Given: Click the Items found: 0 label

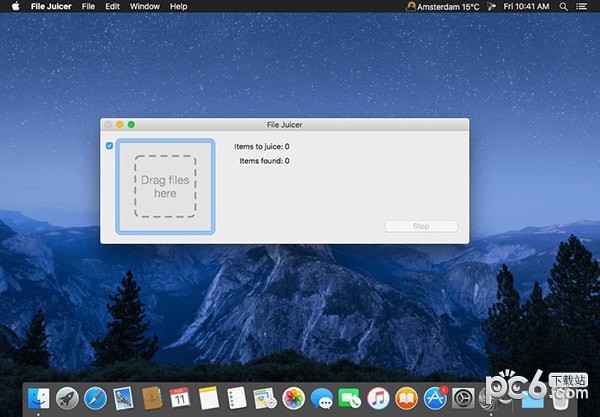Looking at the screenshot, I should [264, 161].
